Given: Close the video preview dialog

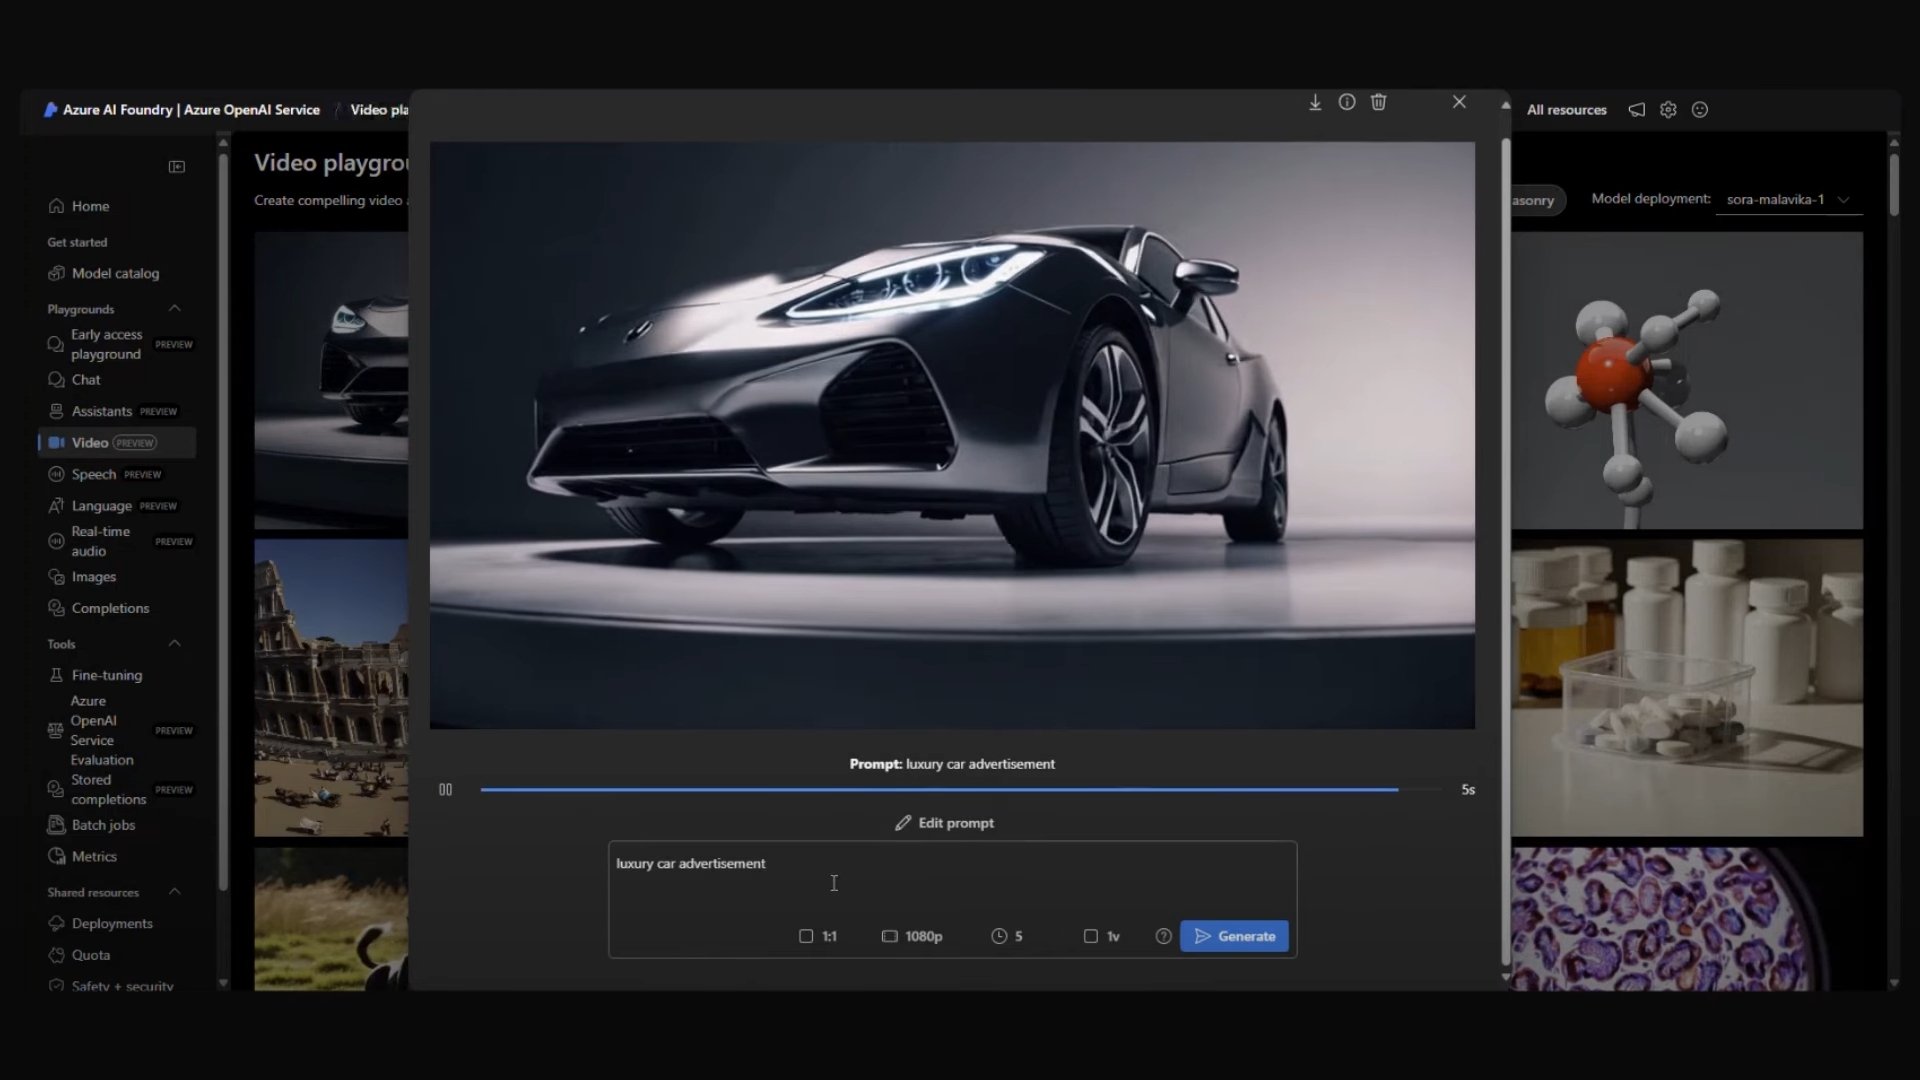Looking at the screenshot, I should coord(1459,102).
